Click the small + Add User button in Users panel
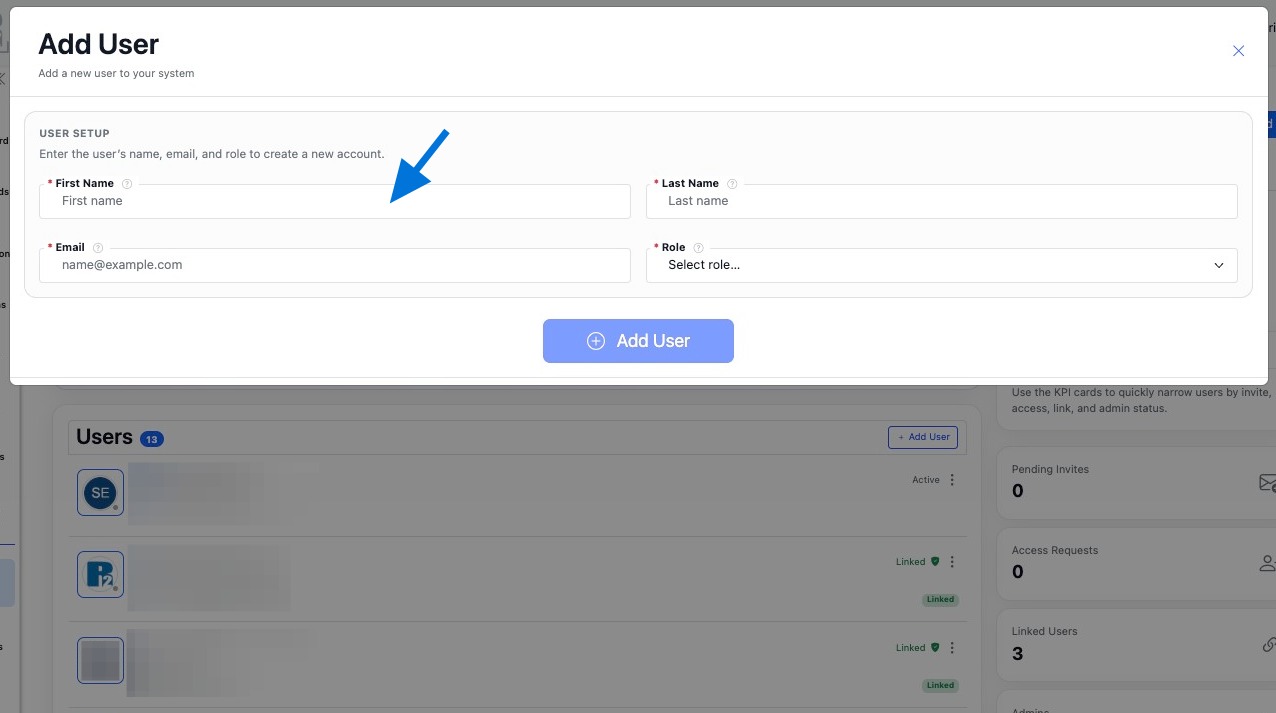Image resolution: width=1276 pixels, height=713 pixels. 923,437
